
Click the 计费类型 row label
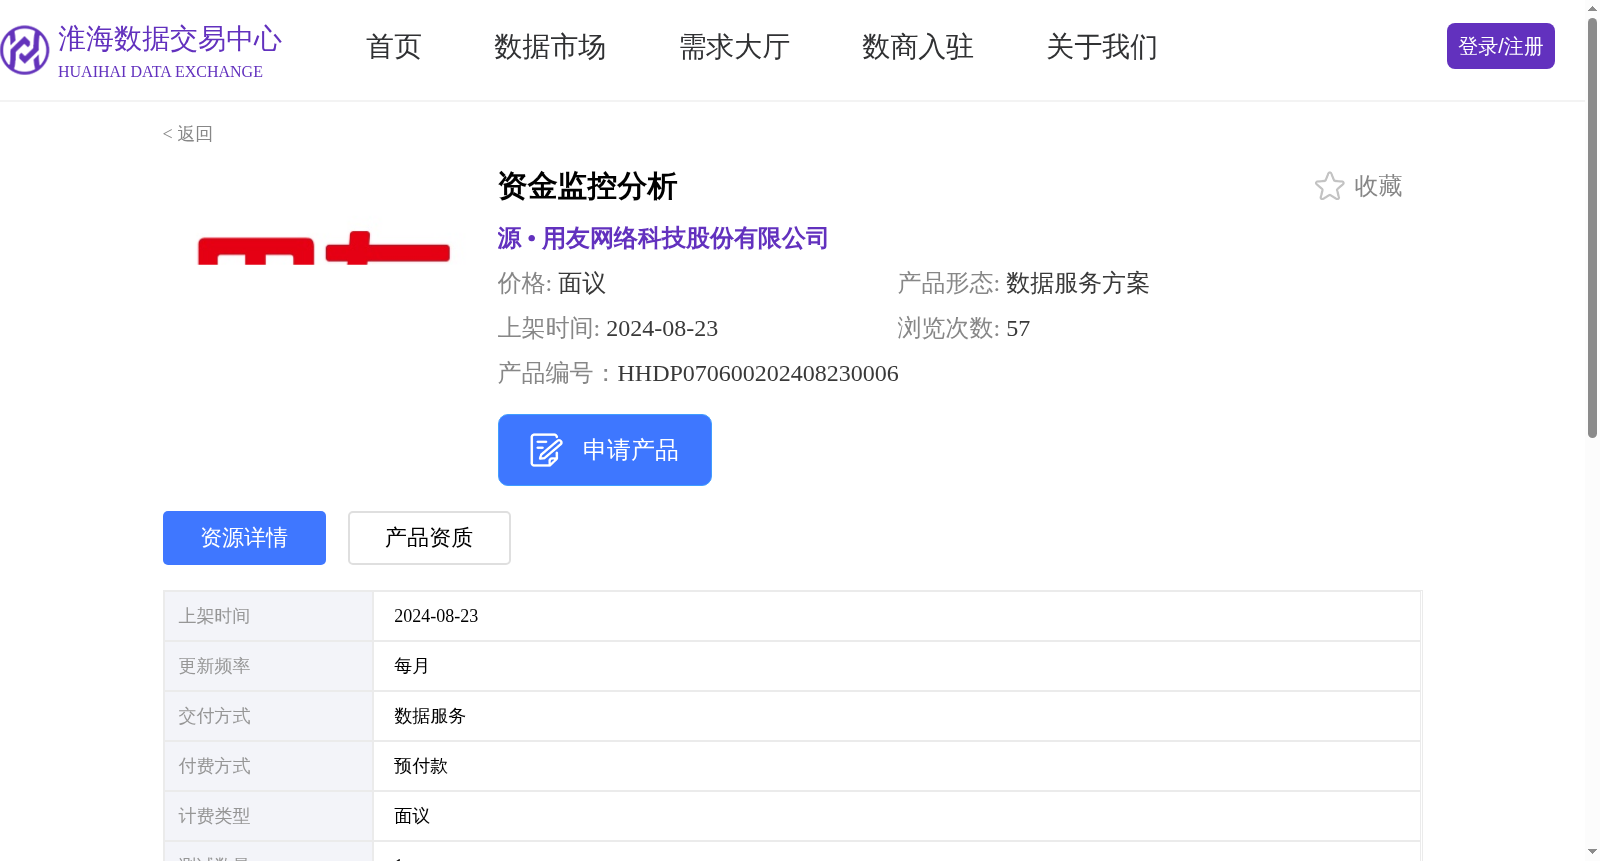click(215, 816)
